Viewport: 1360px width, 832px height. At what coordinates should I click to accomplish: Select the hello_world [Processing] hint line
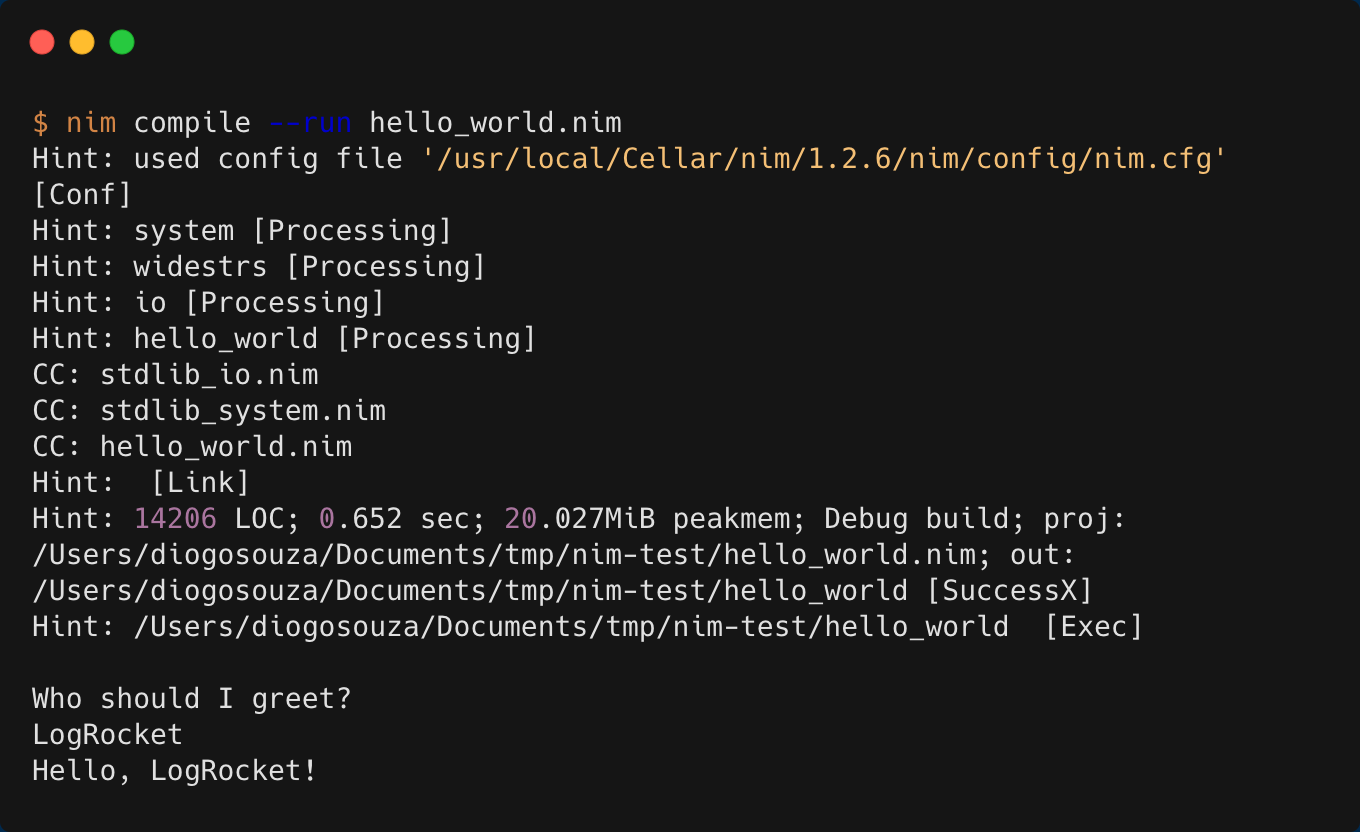pos(285,338)
